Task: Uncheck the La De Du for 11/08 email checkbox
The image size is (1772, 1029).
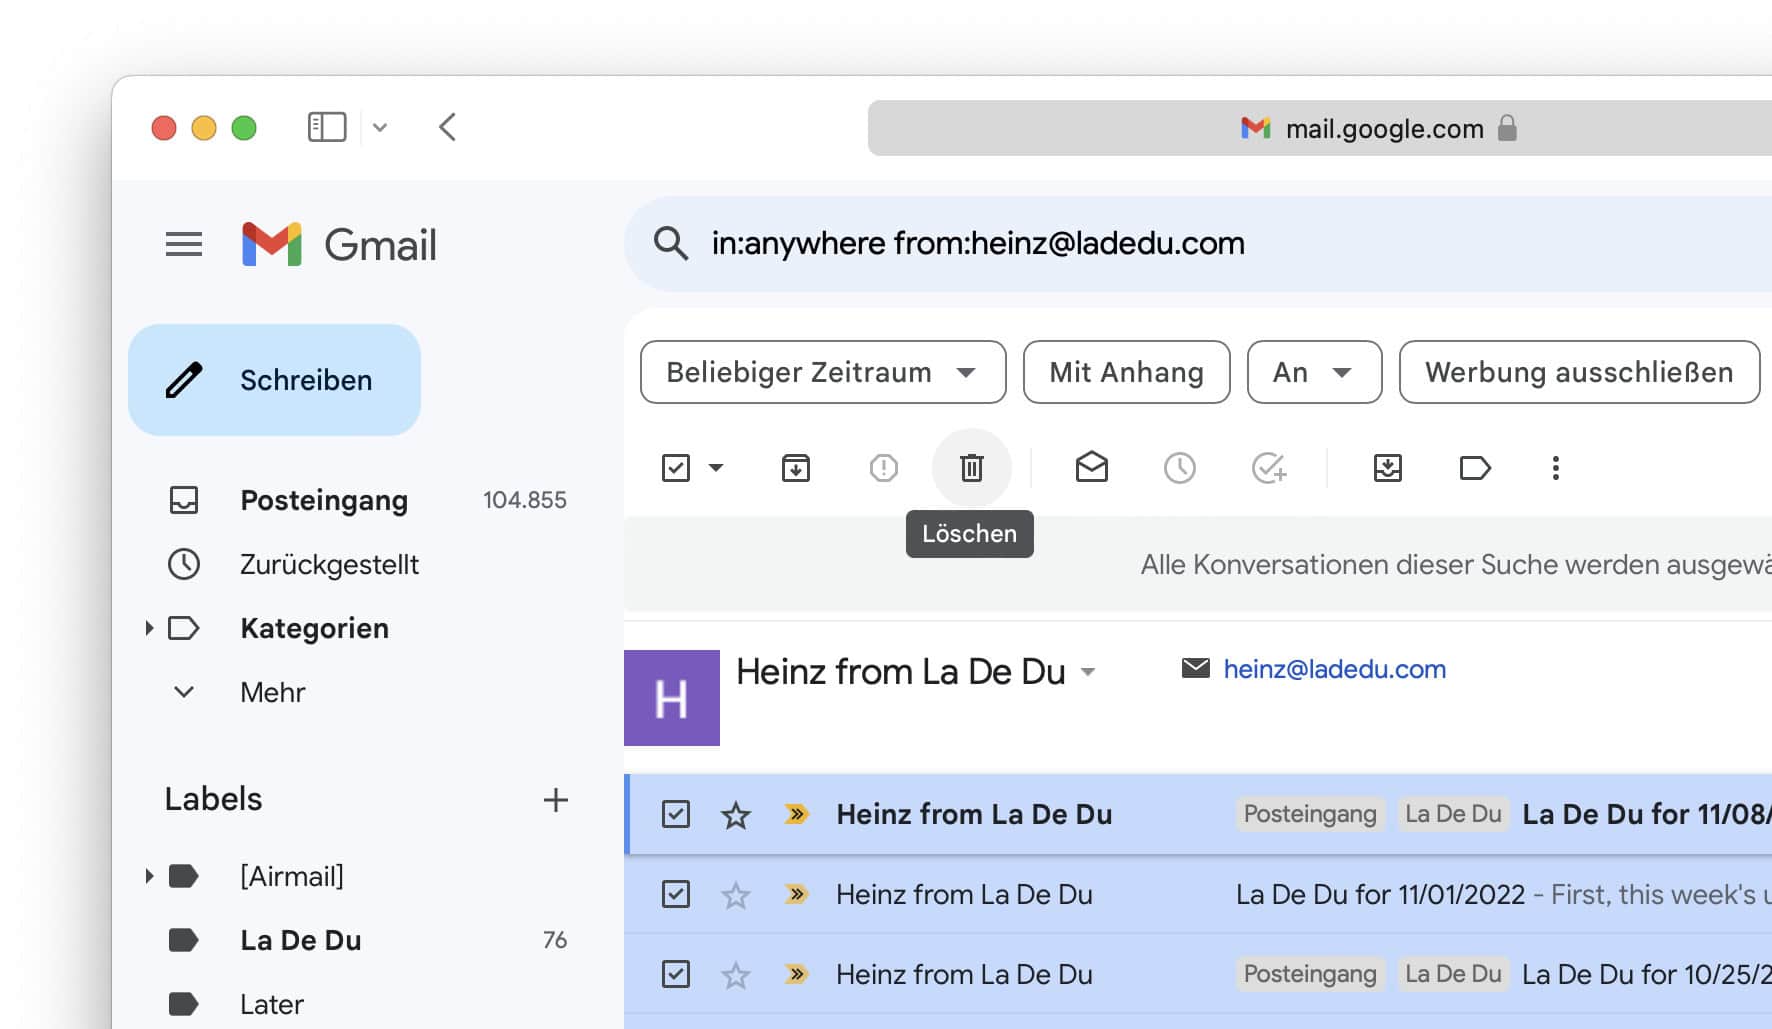Action: pyautogui.click(x=676, y=814)
